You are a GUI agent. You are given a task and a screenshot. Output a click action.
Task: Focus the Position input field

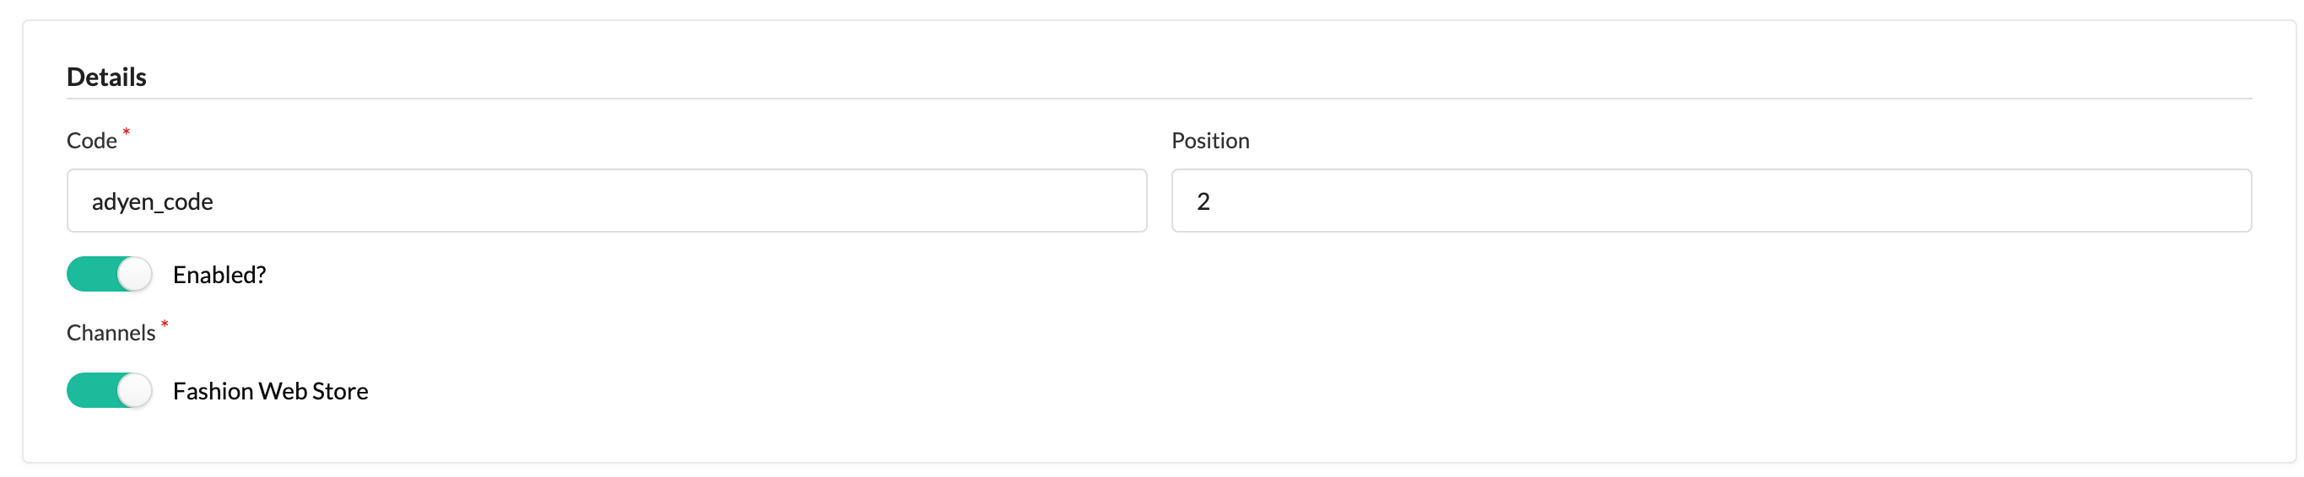(1710, 201)
